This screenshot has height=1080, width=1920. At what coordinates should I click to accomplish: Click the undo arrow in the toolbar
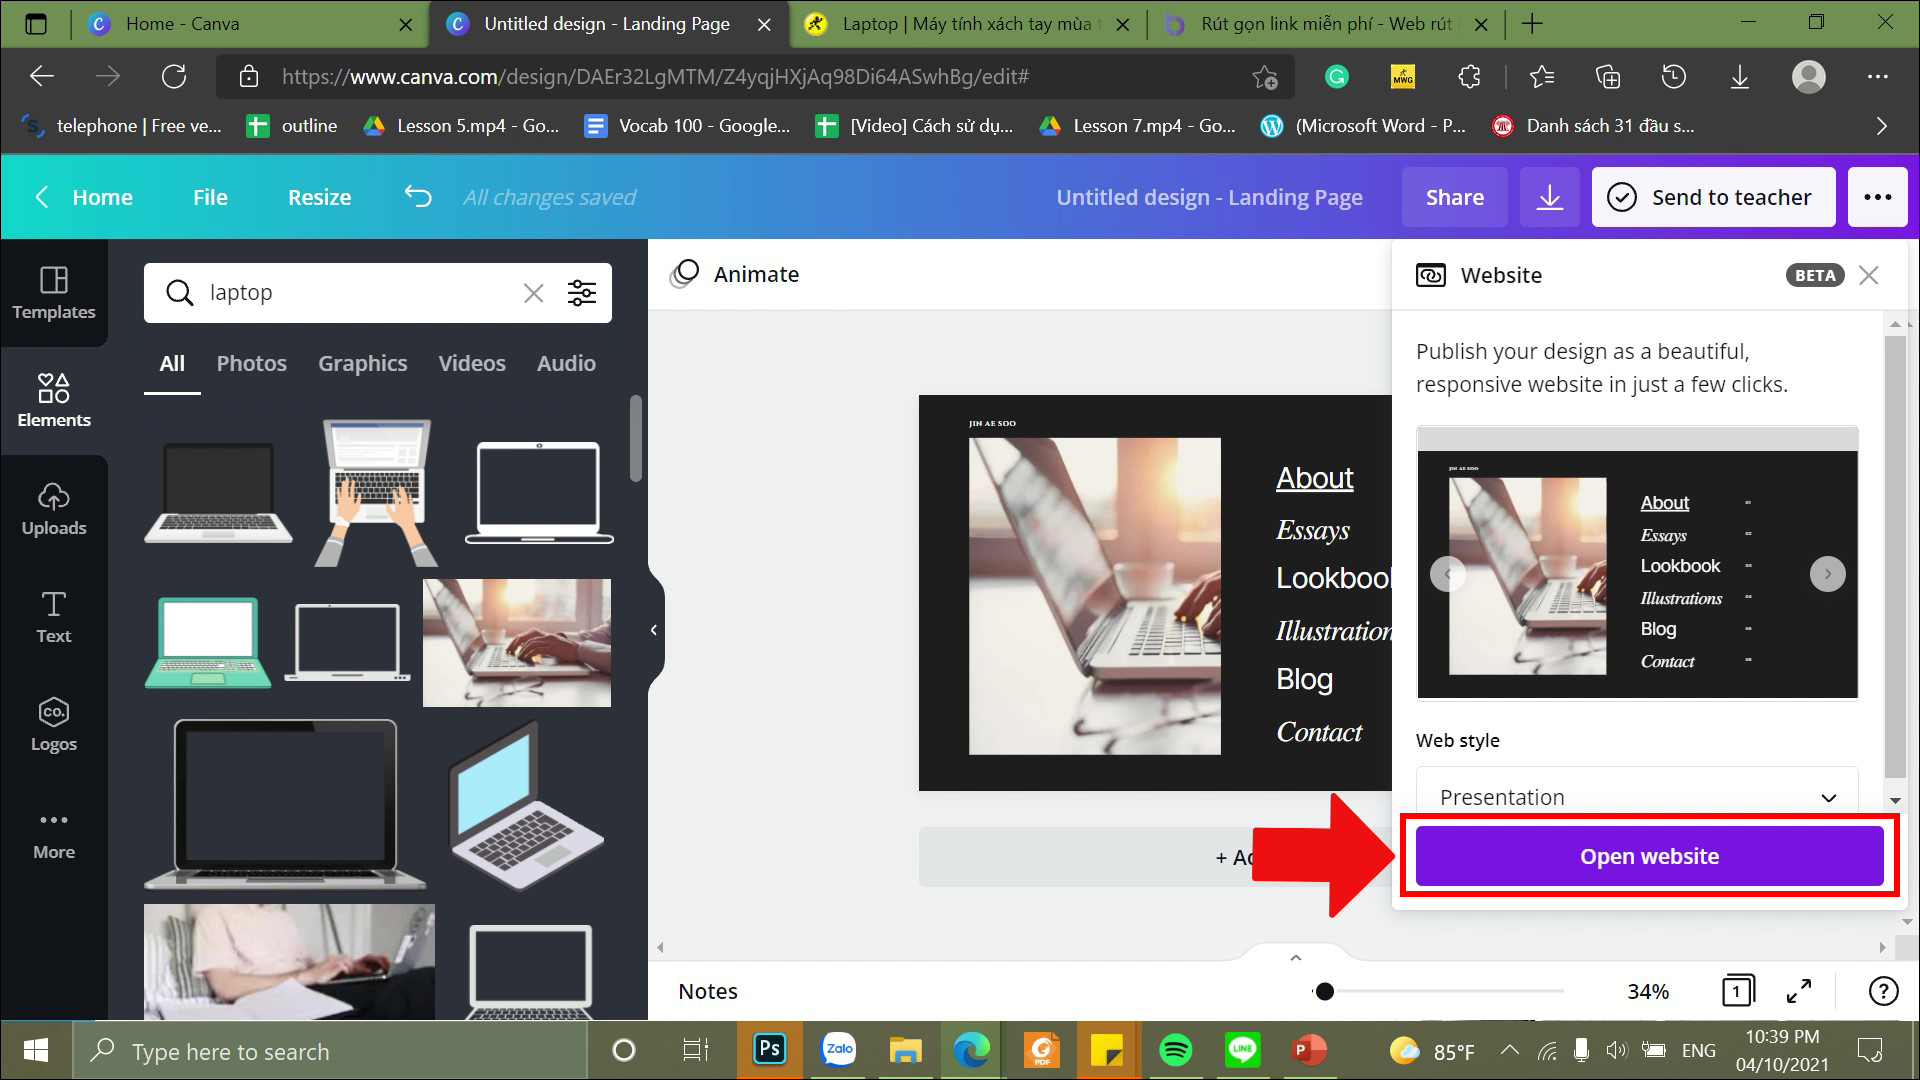pyautogui.click(x=418, y=196)
